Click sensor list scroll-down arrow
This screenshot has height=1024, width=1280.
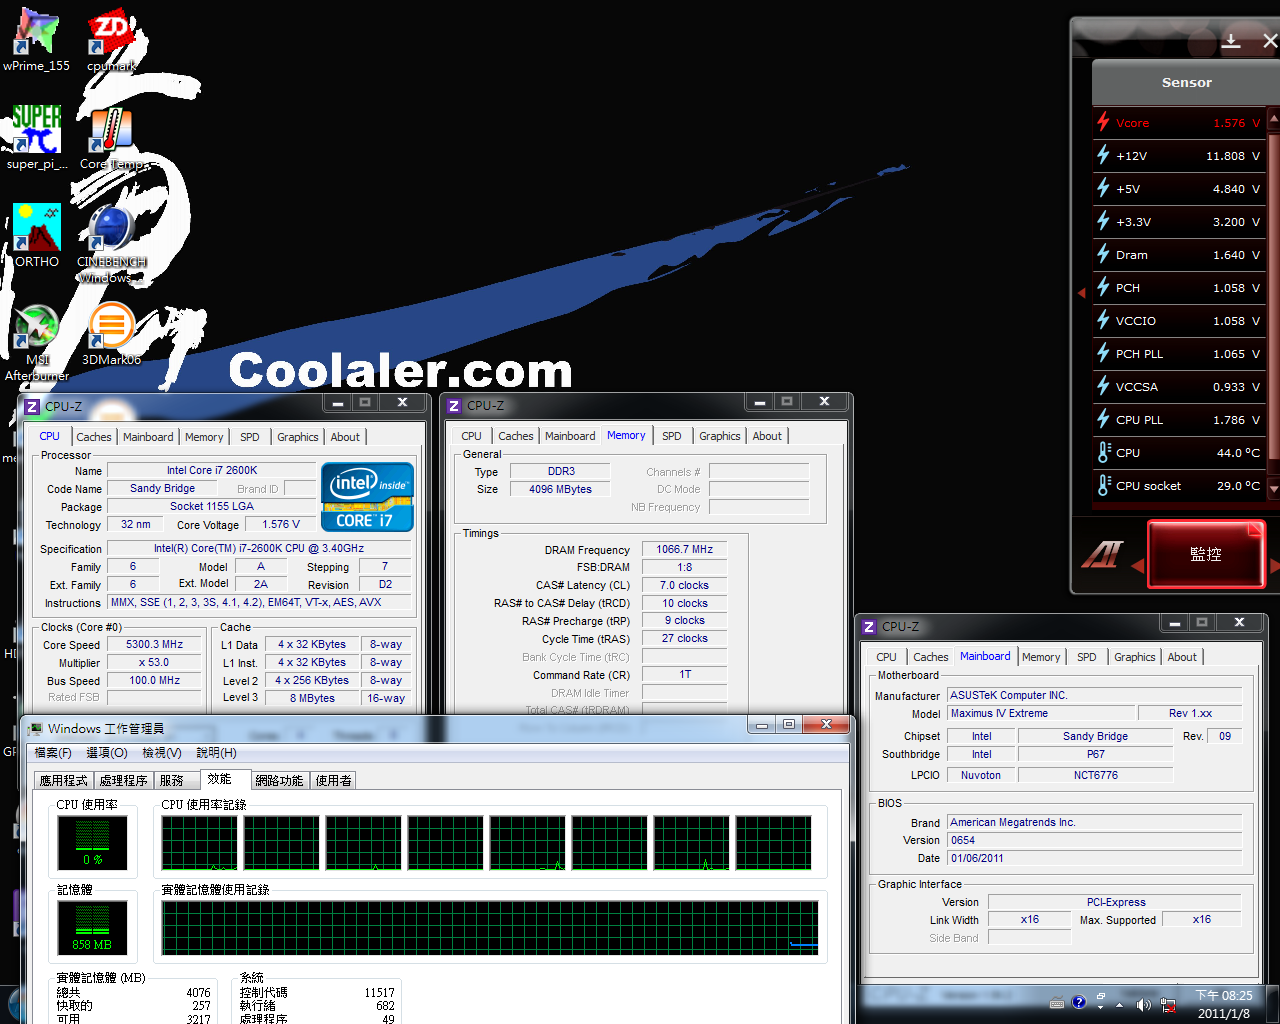click(1274, 488)
